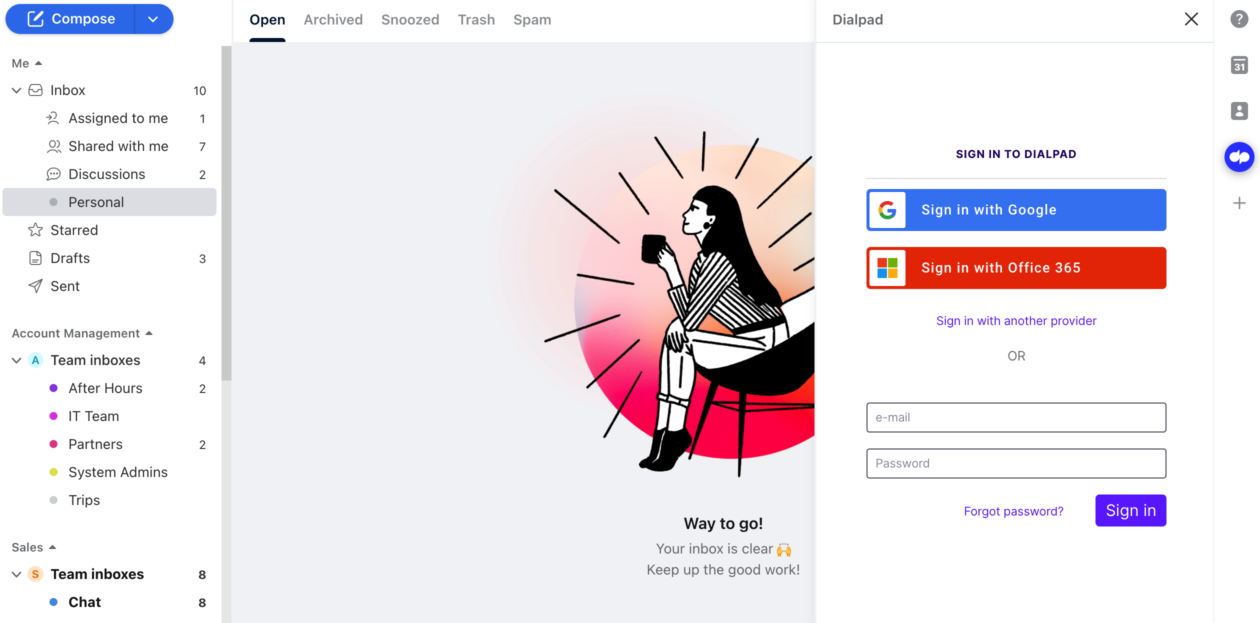Select the Dialpad integration icon

pyautogui.click(x=1239, y=157)
